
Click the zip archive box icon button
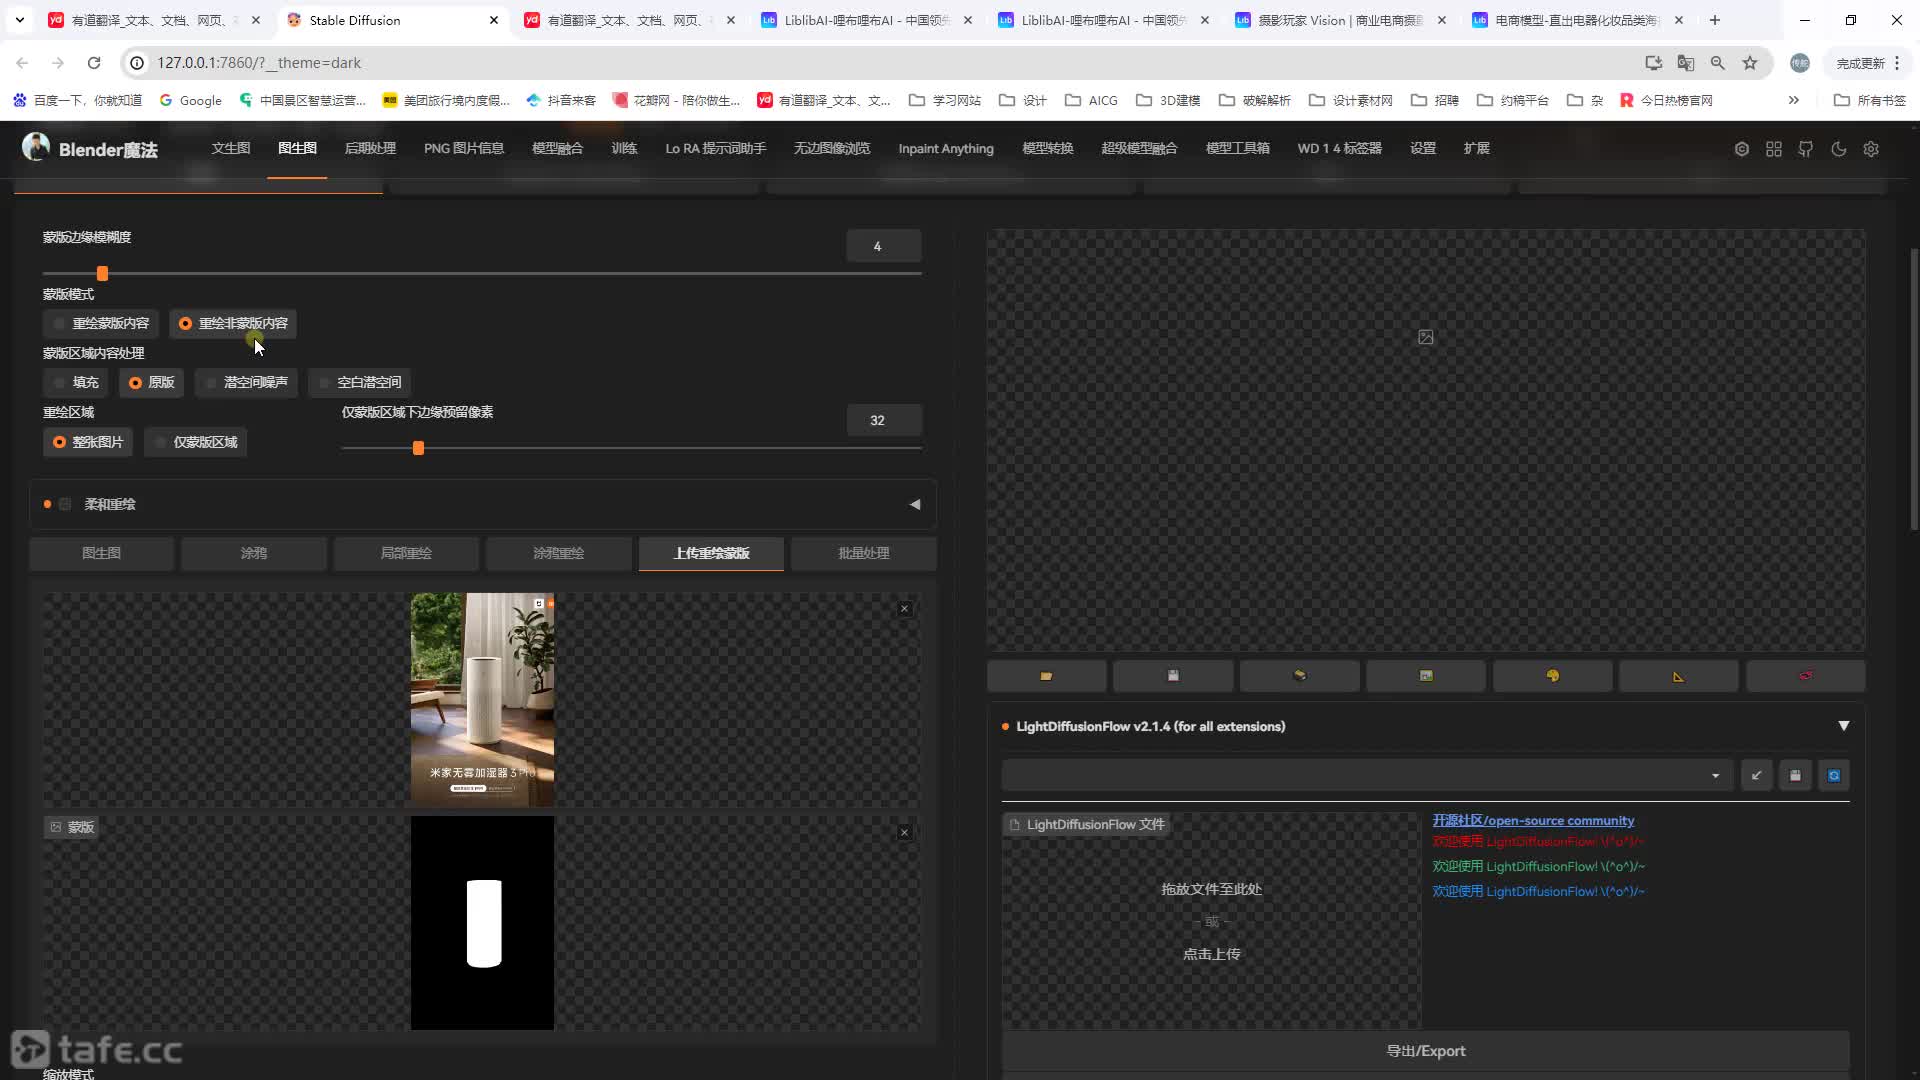tap(1299, 676)
